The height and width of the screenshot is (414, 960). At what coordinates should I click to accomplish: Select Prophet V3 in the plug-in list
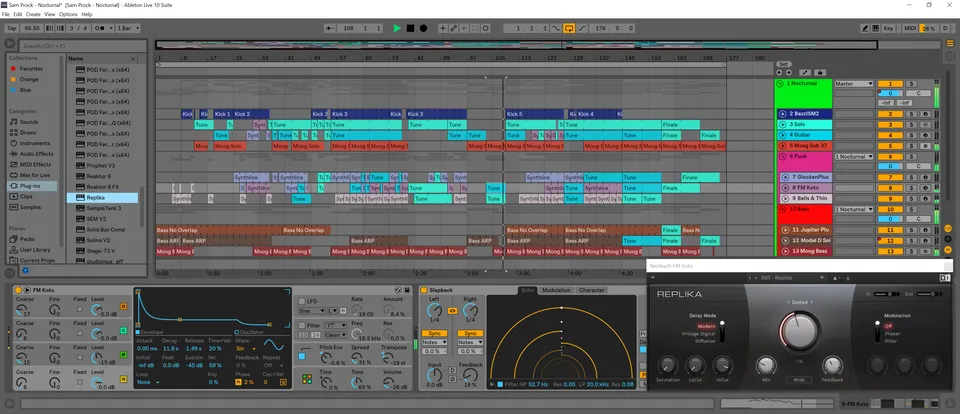click(x=102, y=165)
